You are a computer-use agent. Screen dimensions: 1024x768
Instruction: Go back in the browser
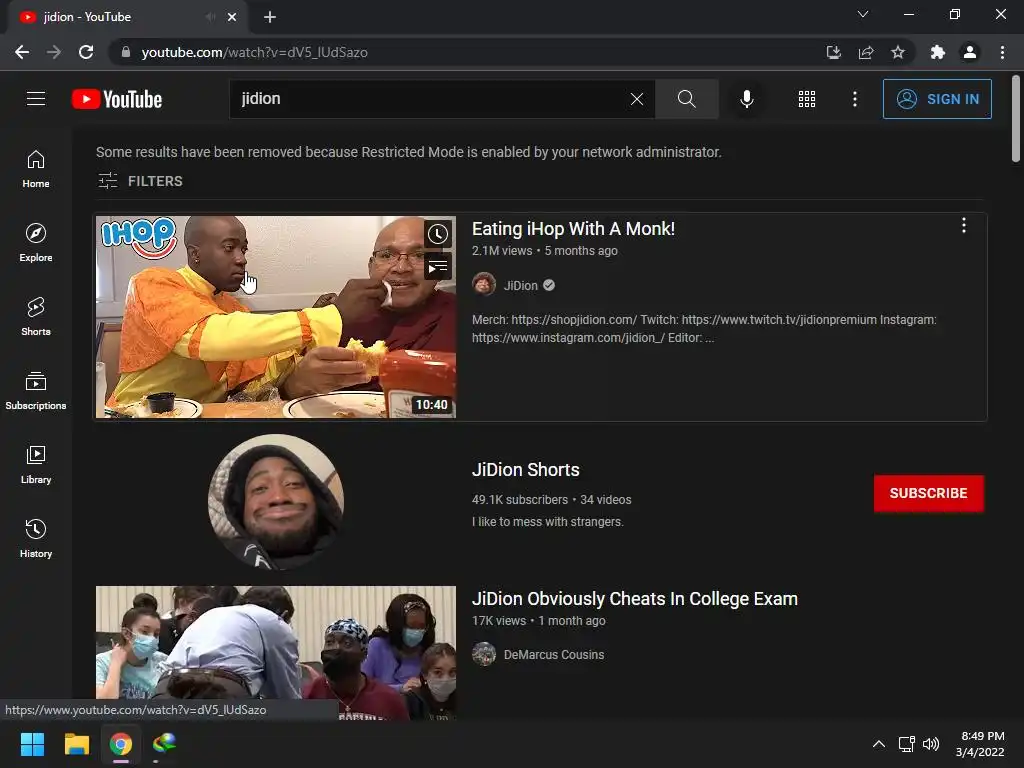pos(22,52)
